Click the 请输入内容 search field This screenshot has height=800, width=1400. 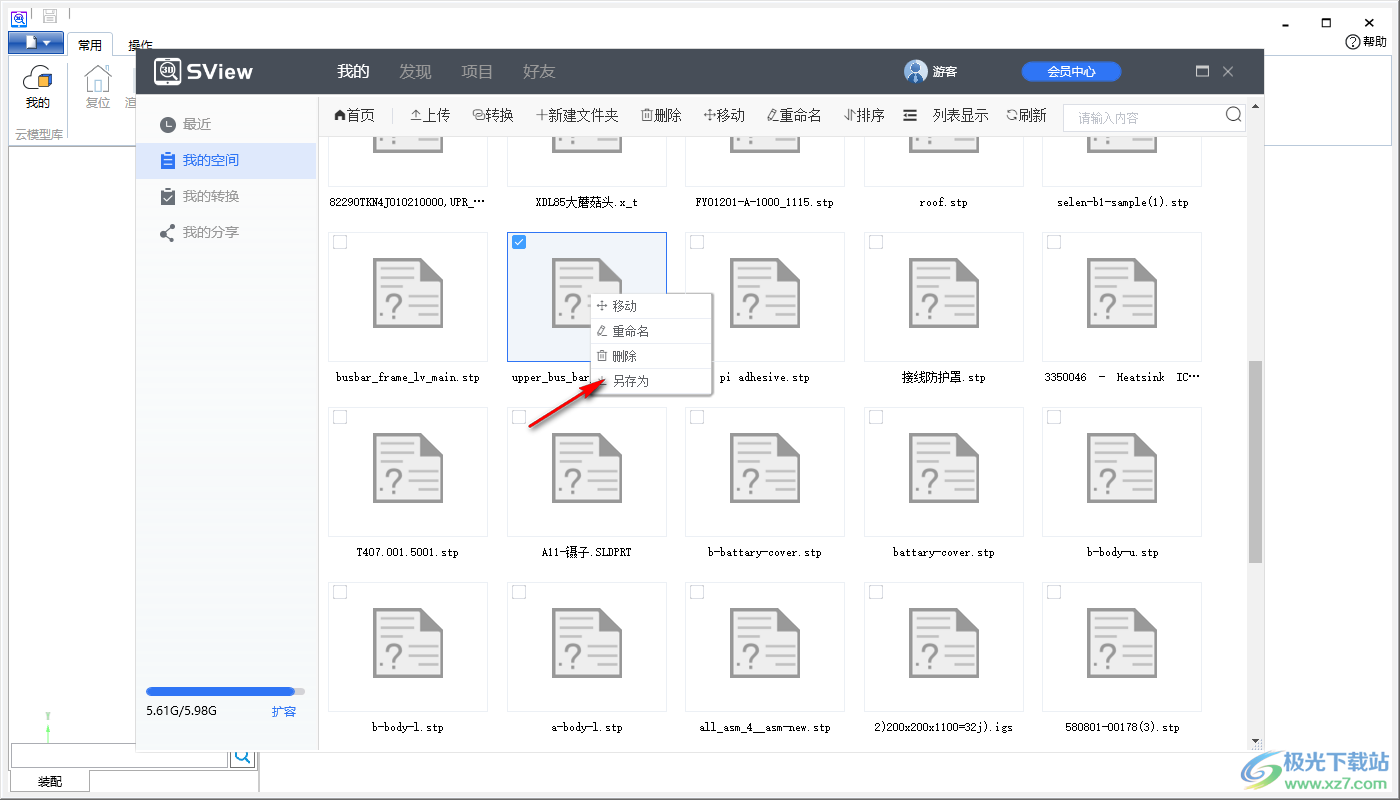pyautogui.click(x=1145, y=117)
